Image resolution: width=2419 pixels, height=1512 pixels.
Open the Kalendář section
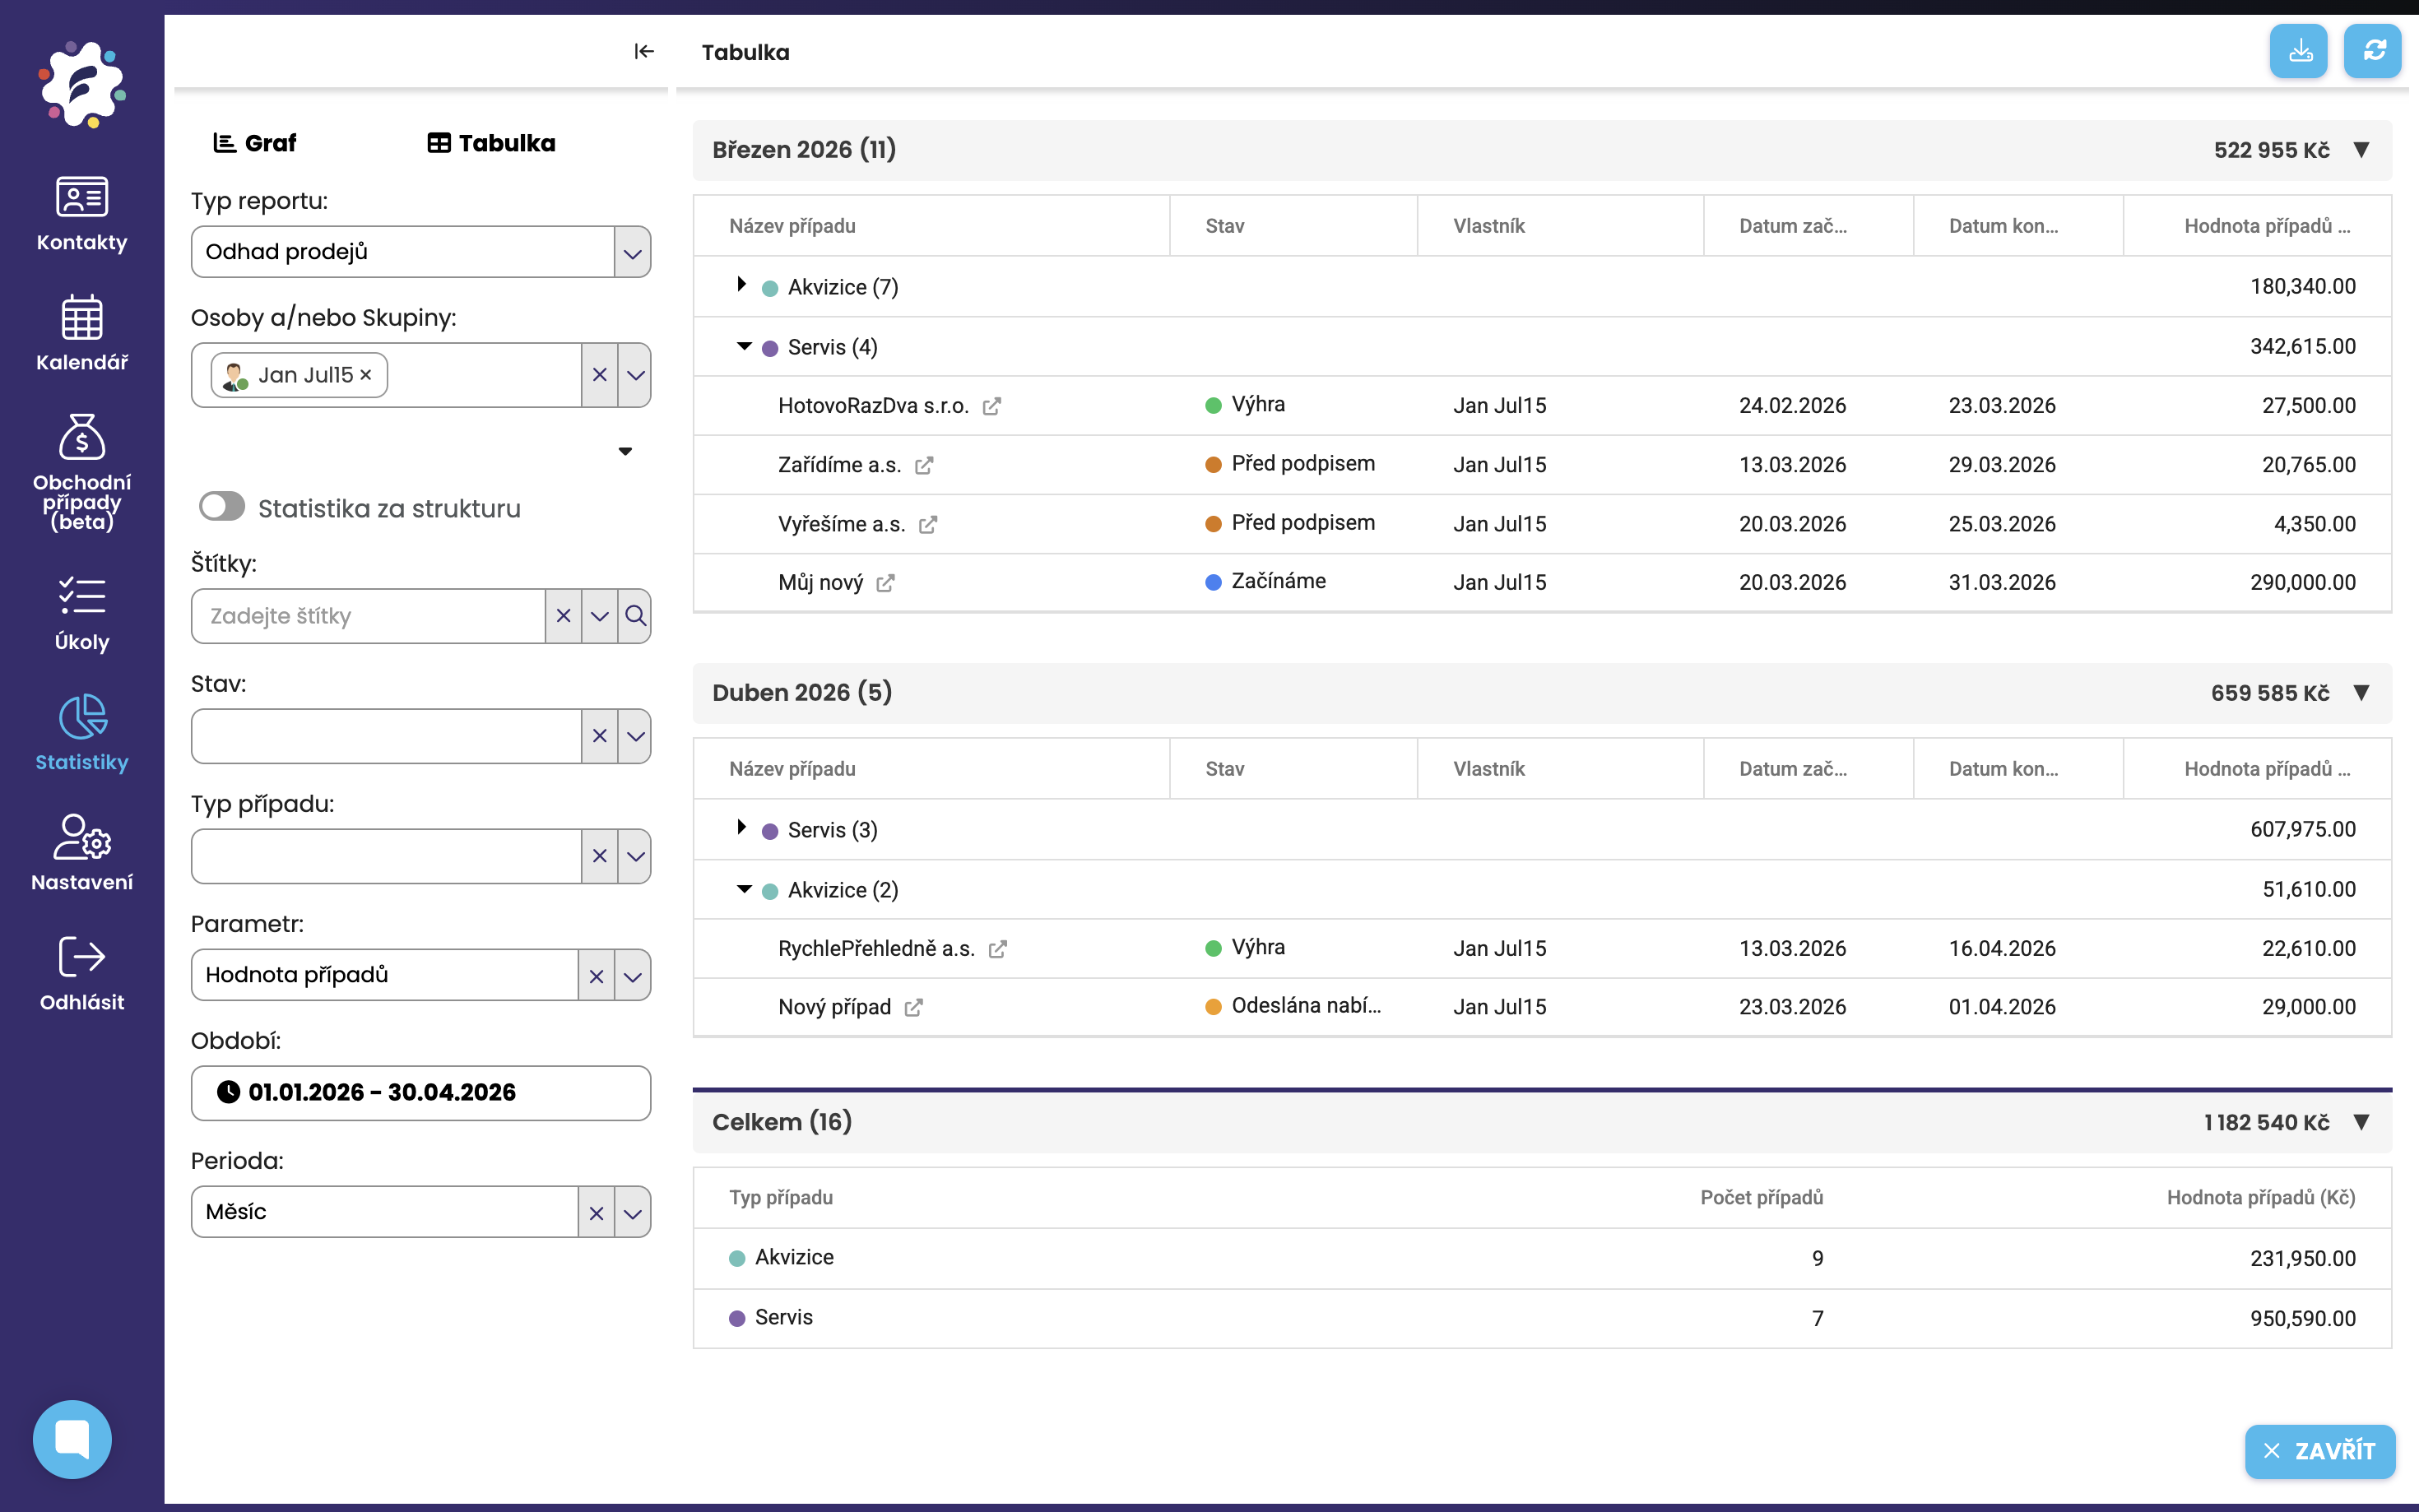81,334
